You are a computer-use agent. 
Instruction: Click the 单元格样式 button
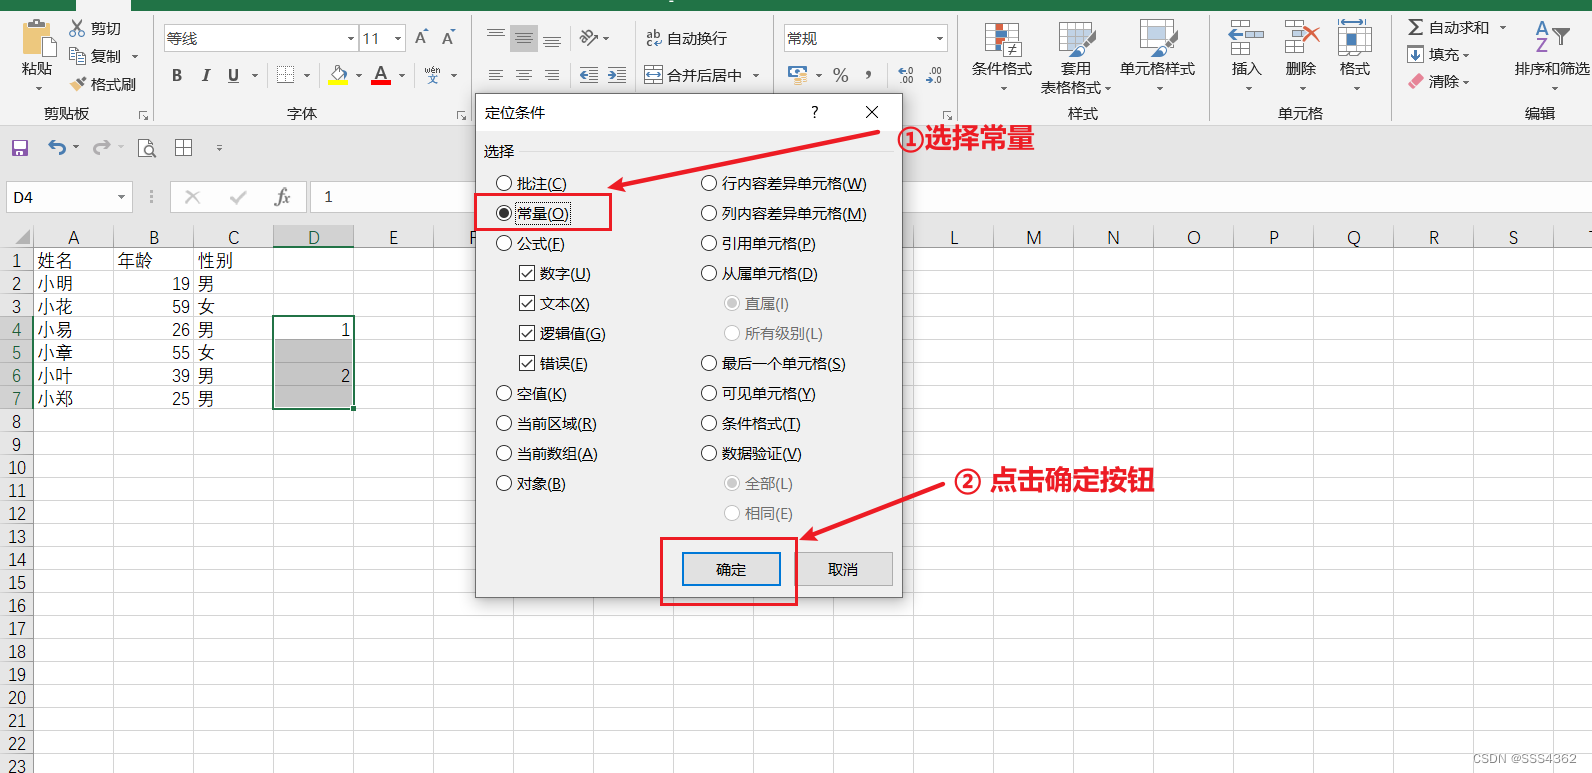[x=1158, y=55]
